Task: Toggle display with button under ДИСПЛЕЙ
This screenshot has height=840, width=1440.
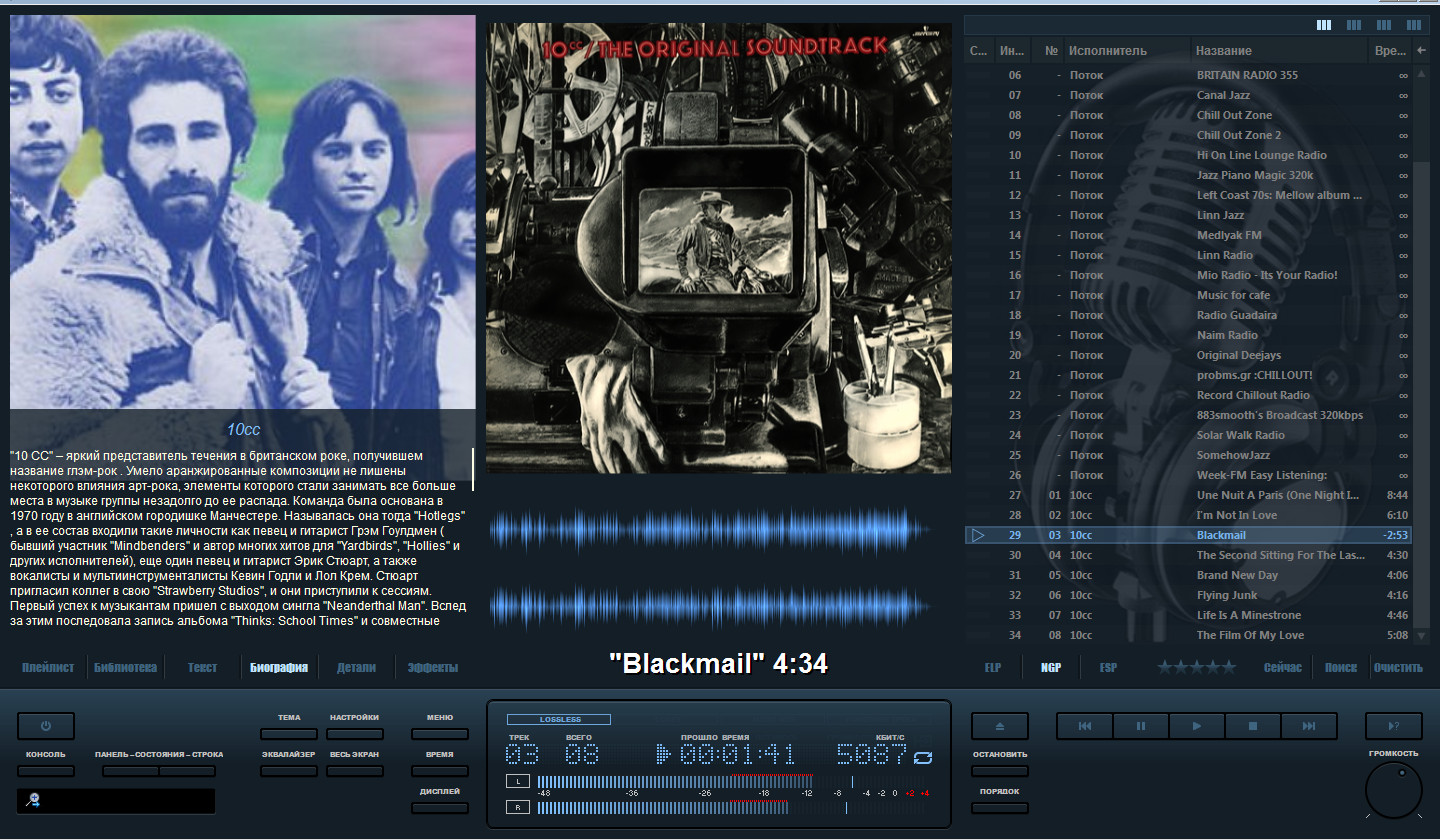Action: tap(440, 808)
